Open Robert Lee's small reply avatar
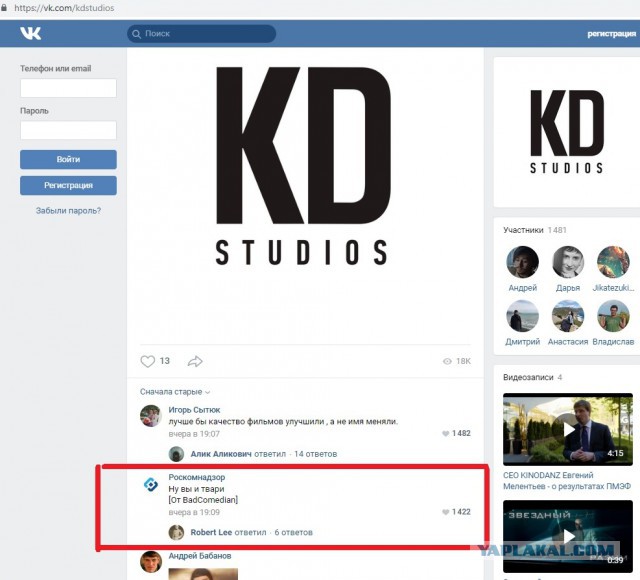 [176, 532]
